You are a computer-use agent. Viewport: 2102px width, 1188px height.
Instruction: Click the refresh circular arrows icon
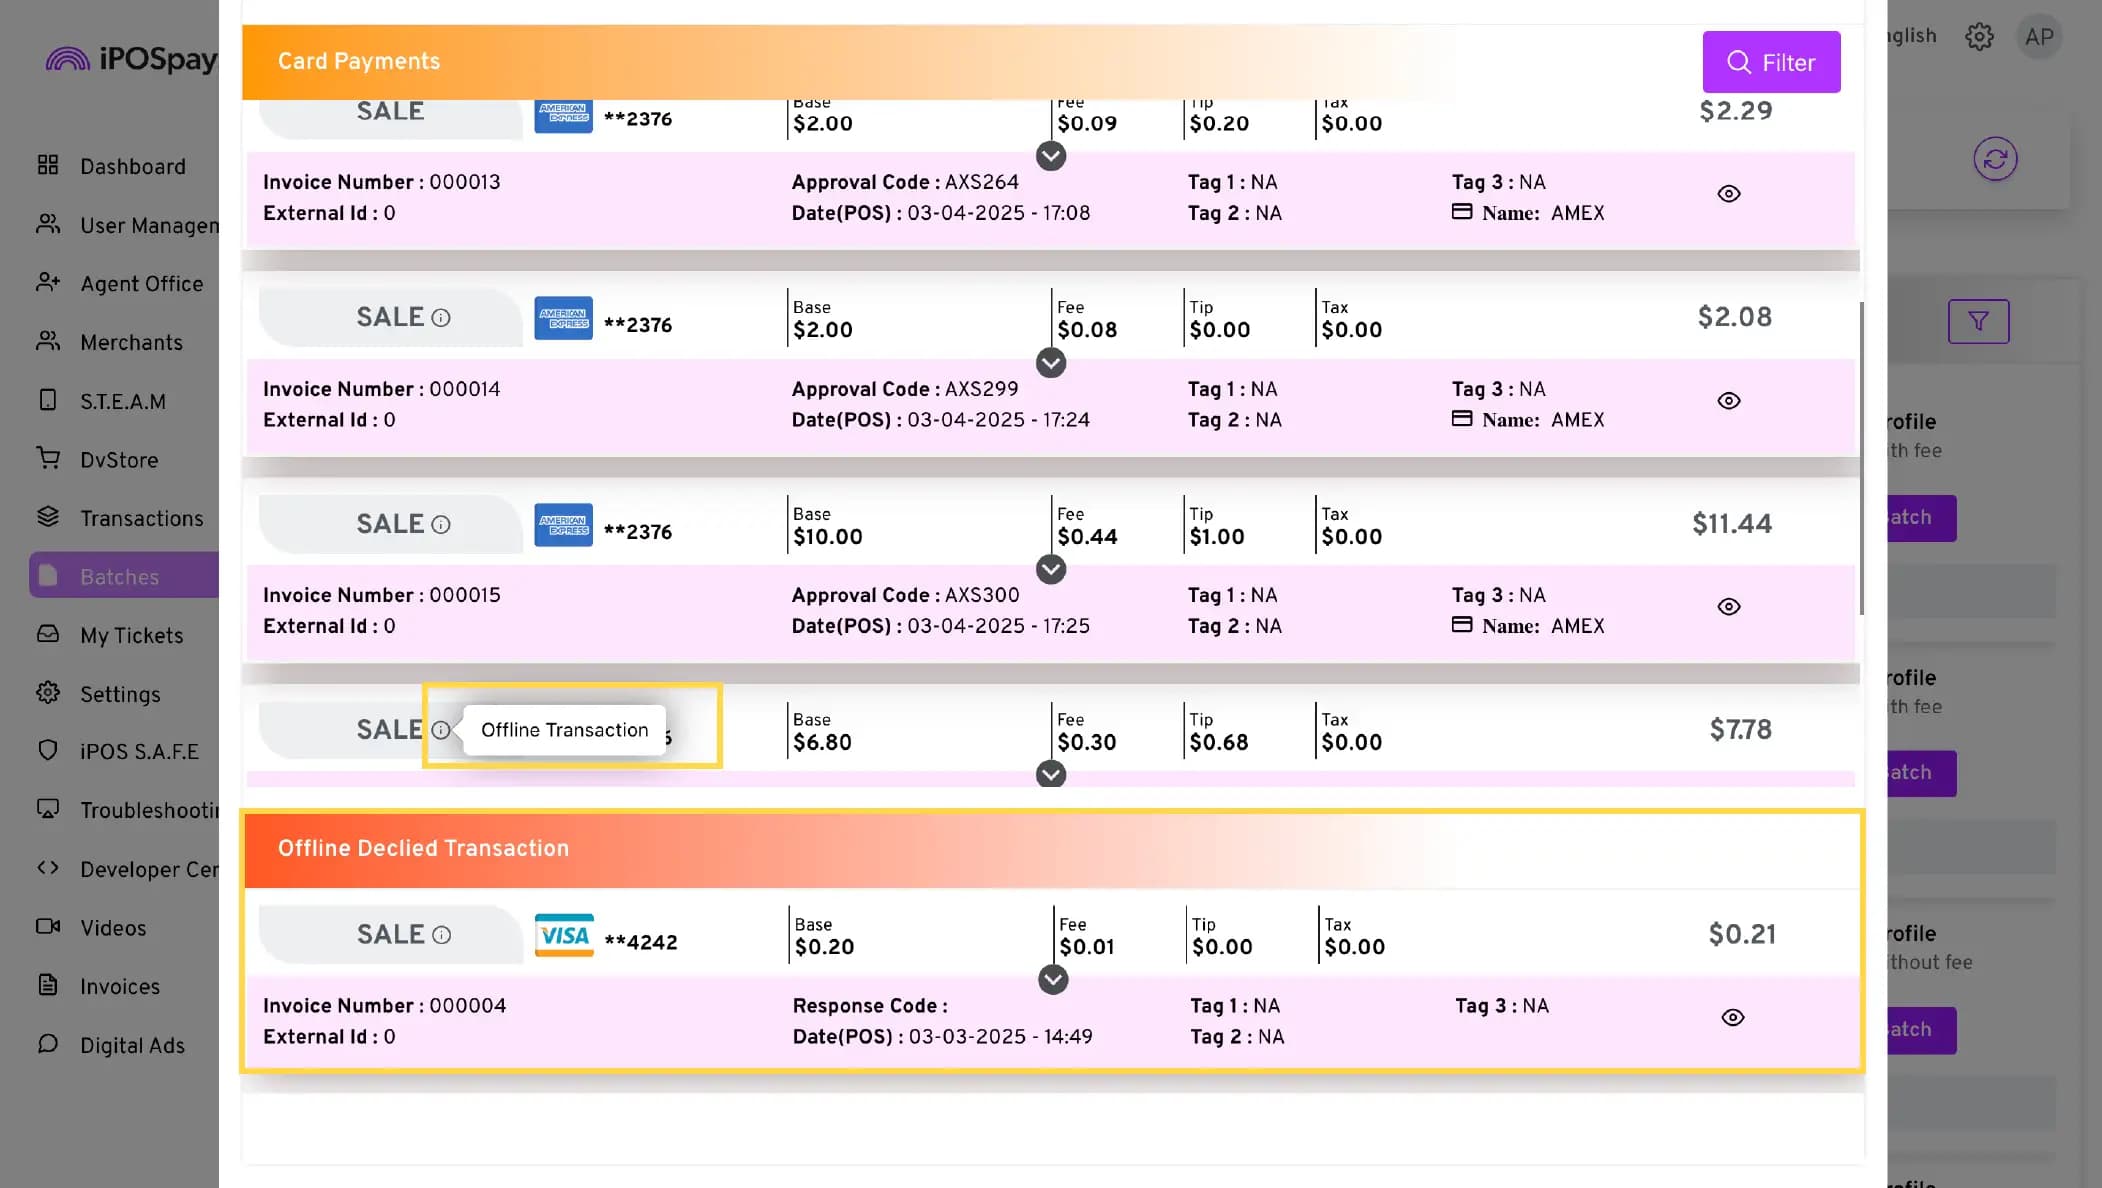click(1995, 159)
